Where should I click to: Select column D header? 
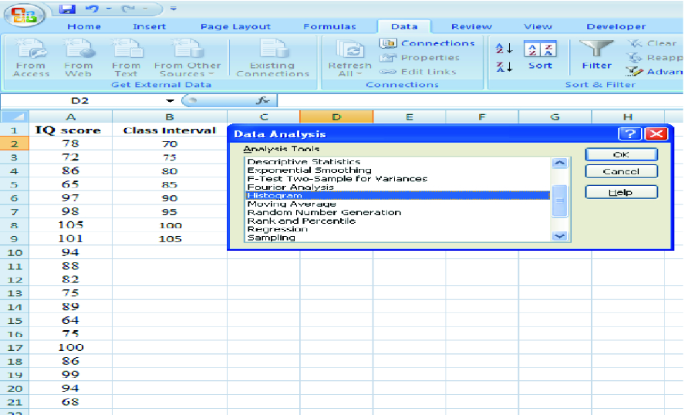pyautogui.click(x=336, y=117)
